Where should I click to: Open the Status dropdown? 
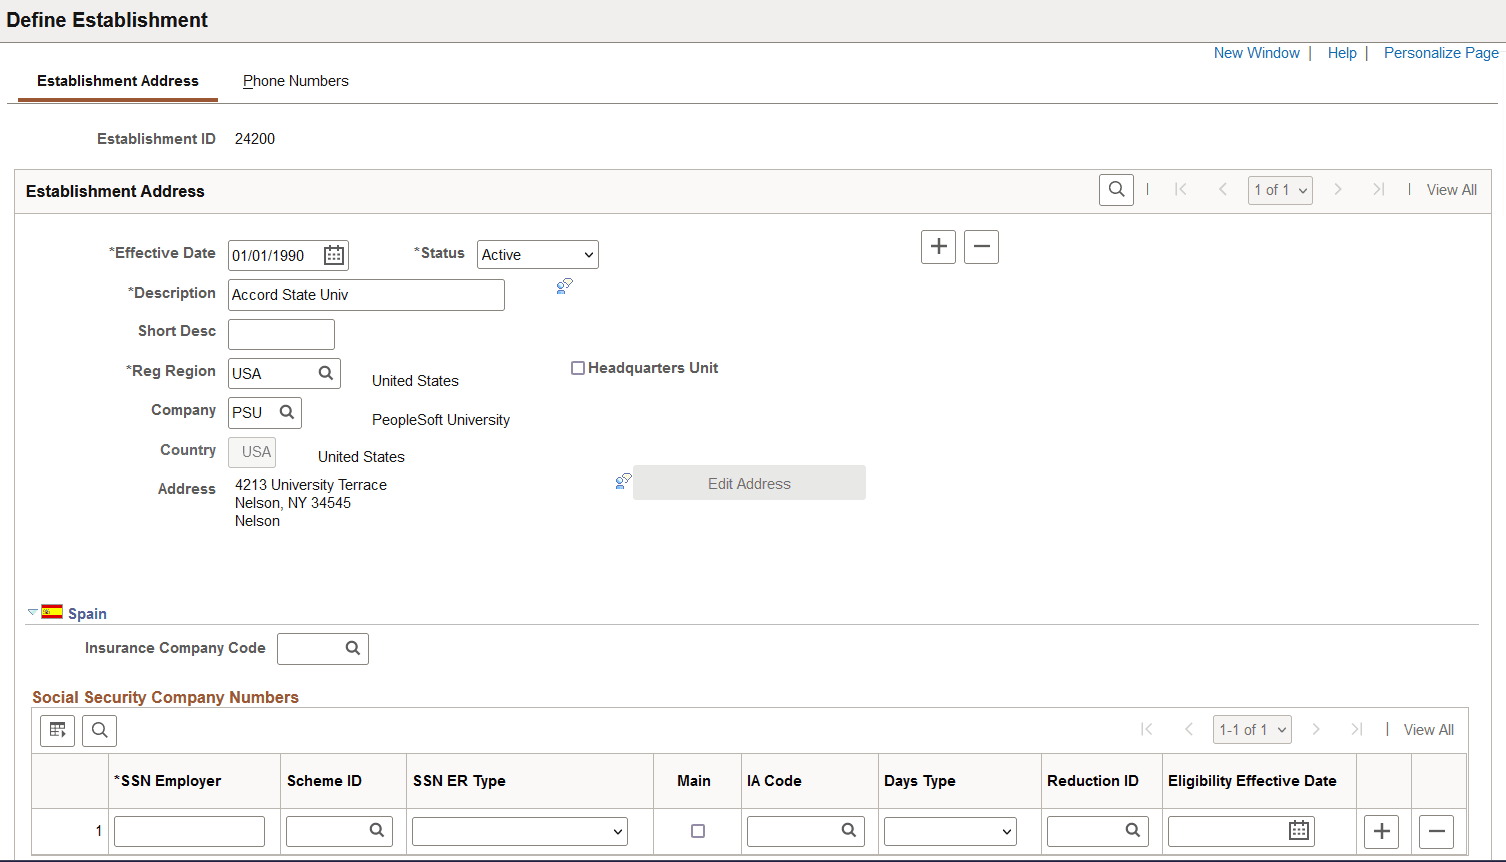[538, 255]
